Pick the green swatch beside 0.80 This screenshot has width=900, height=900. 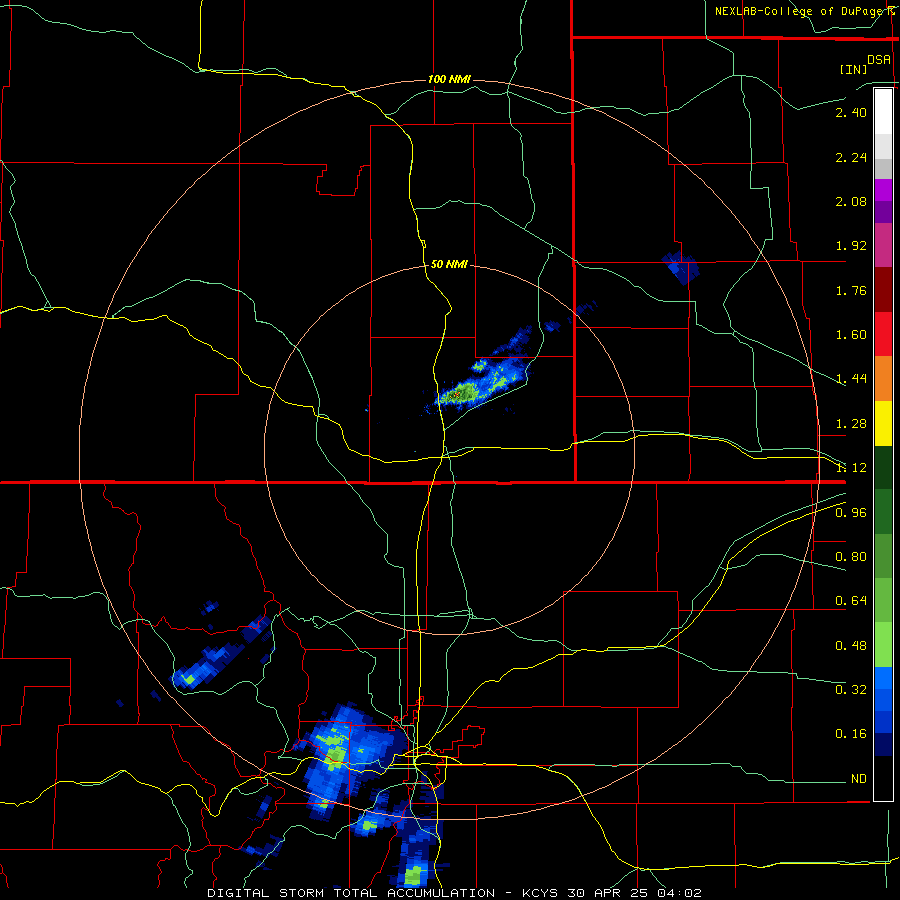(x=883, y=556)
